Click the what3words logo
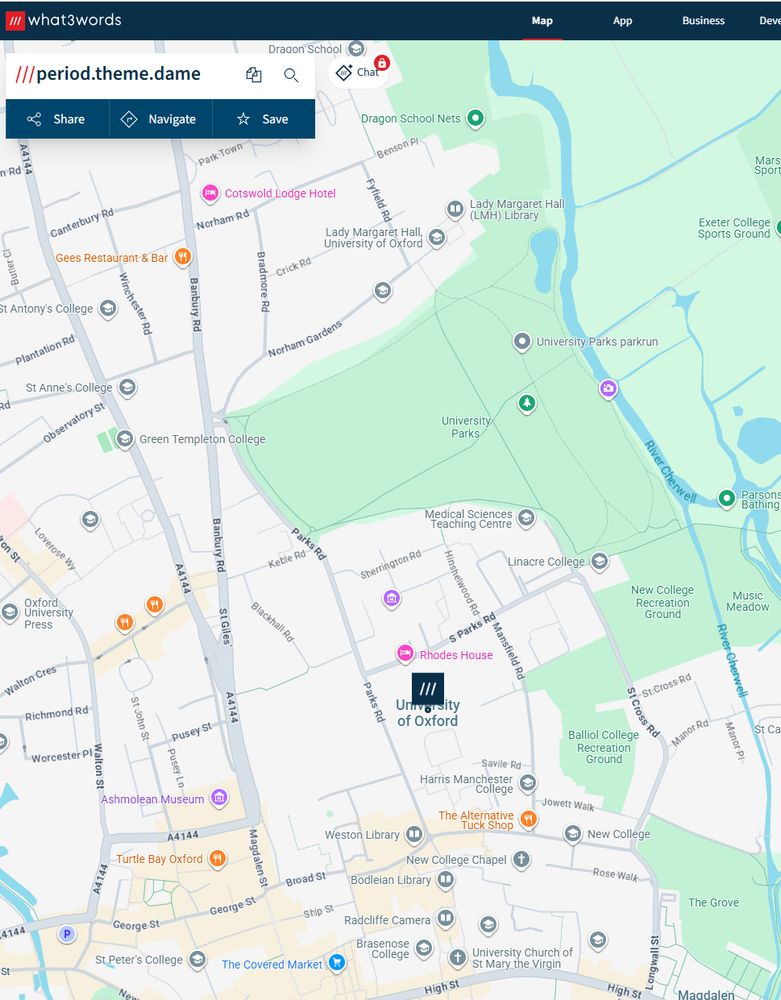The width and height of the screenshot is (781, 1000). click(63, 20)
